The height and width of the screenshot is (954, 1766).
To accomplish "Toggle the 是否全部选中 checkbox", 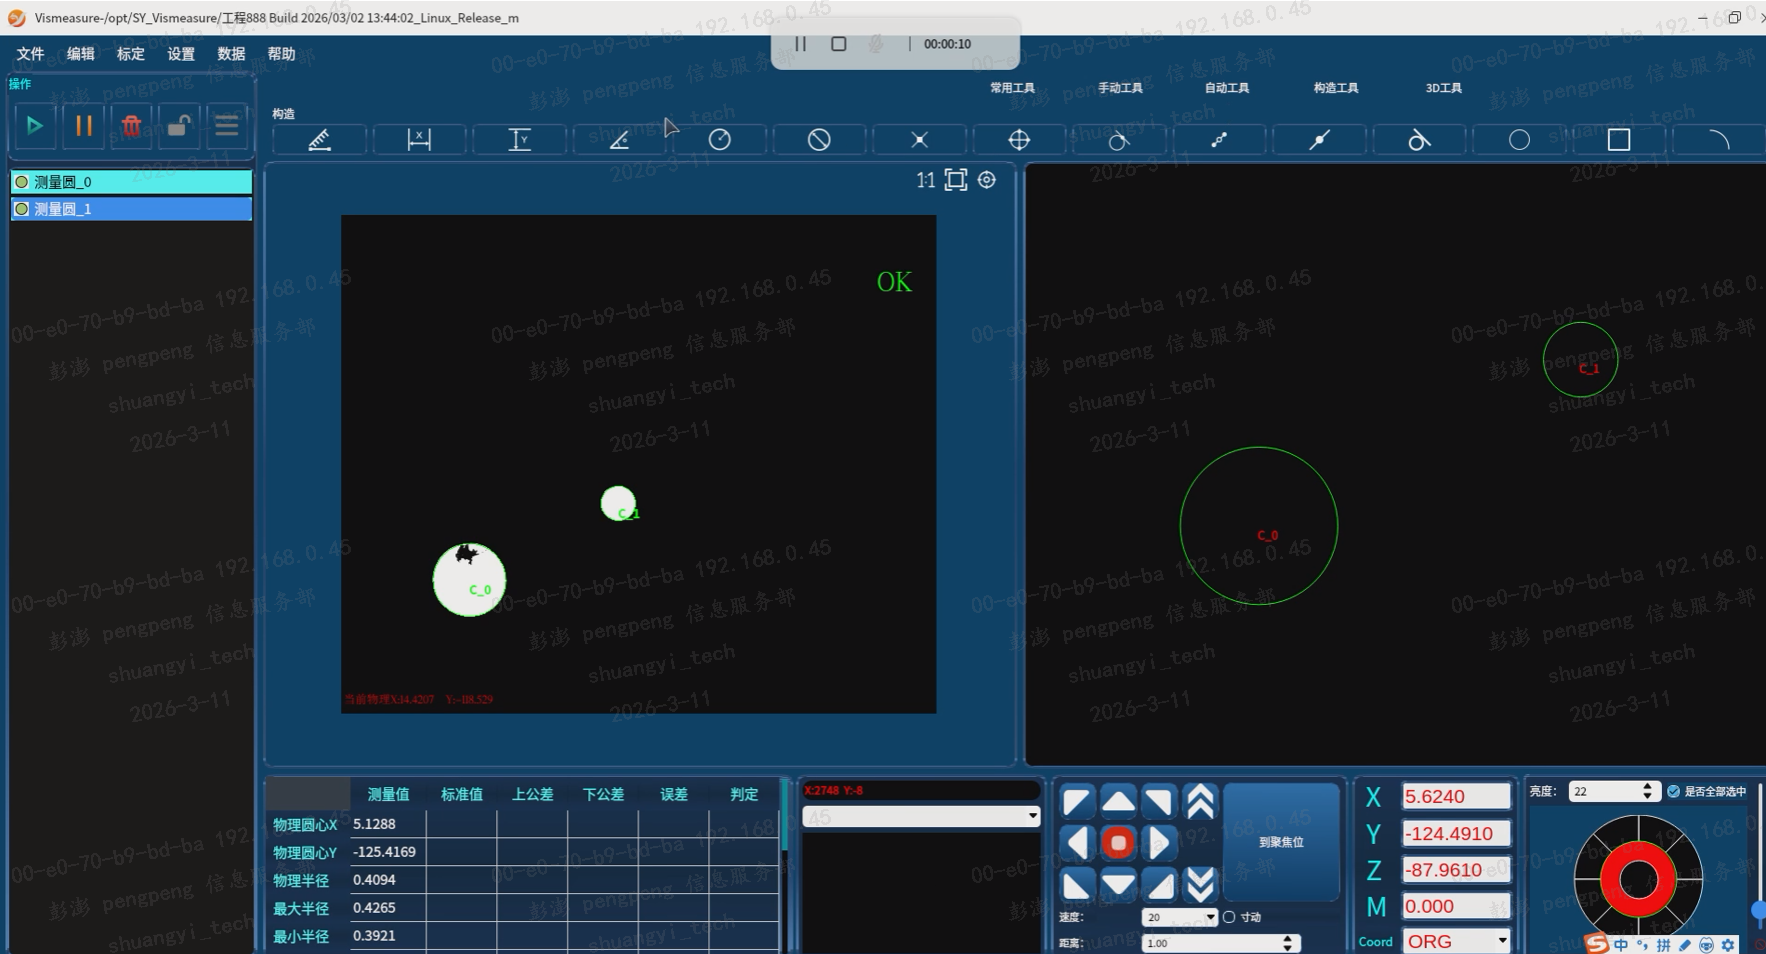I will click(1673, 791).
